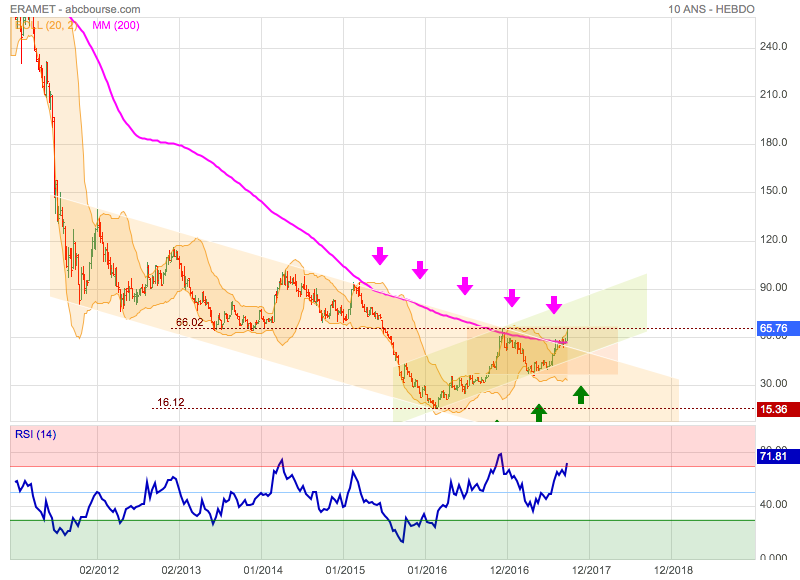Image resolution: width=800 pixels, height=580 pixels.
Task: Click the 210.0 price axis label
Action: [773, 94]
